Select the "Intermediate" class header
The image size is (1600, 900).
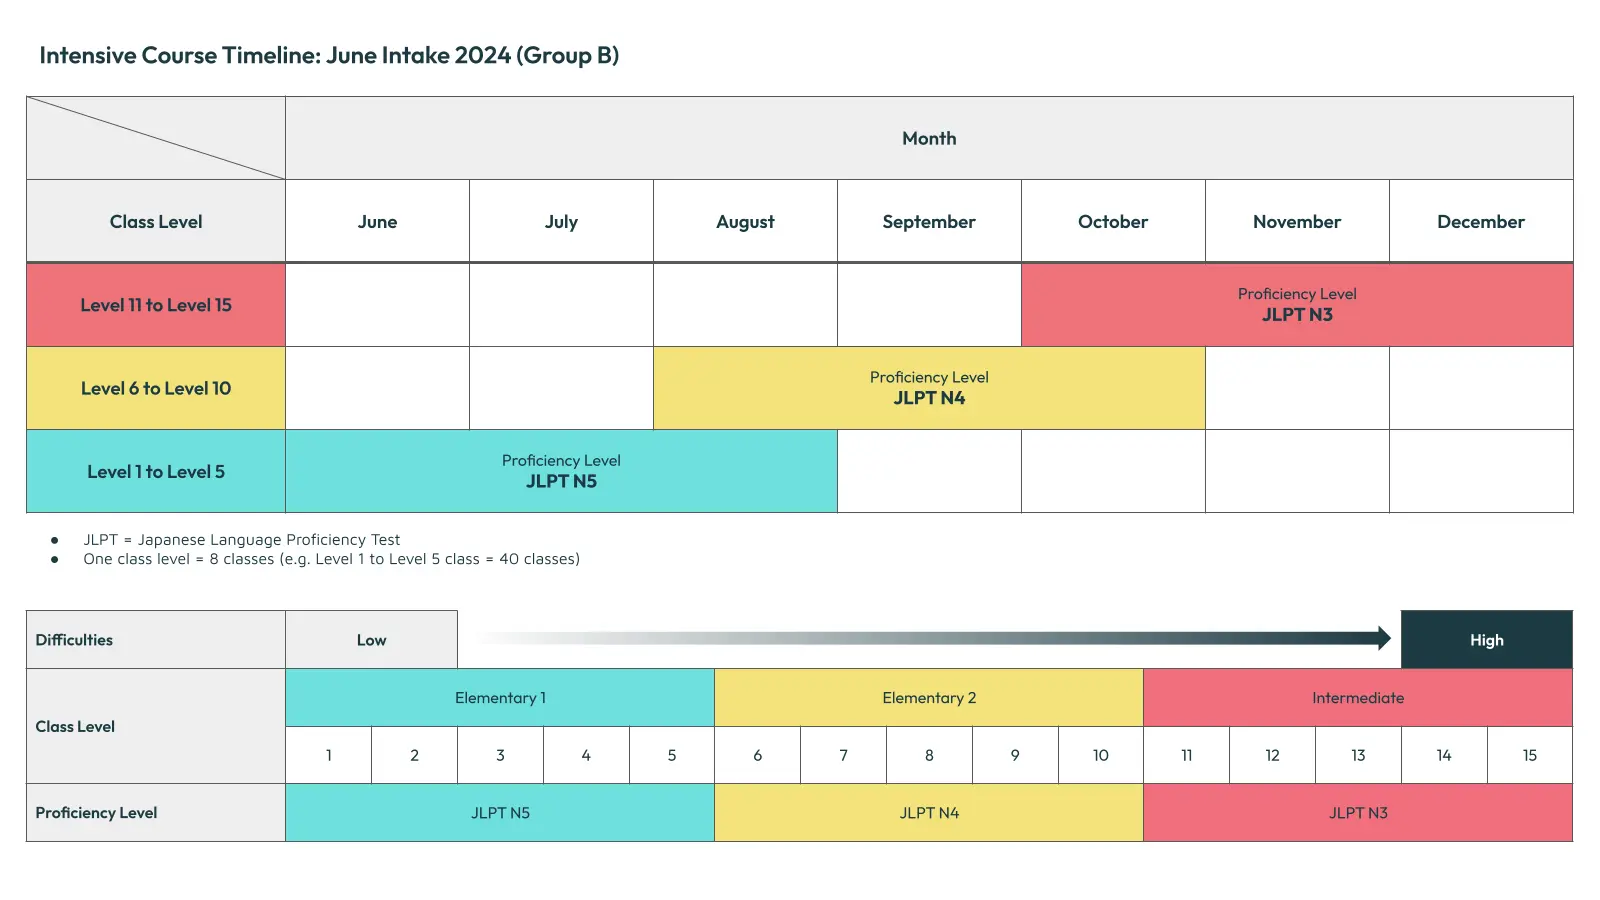(x=1357, y=698)
